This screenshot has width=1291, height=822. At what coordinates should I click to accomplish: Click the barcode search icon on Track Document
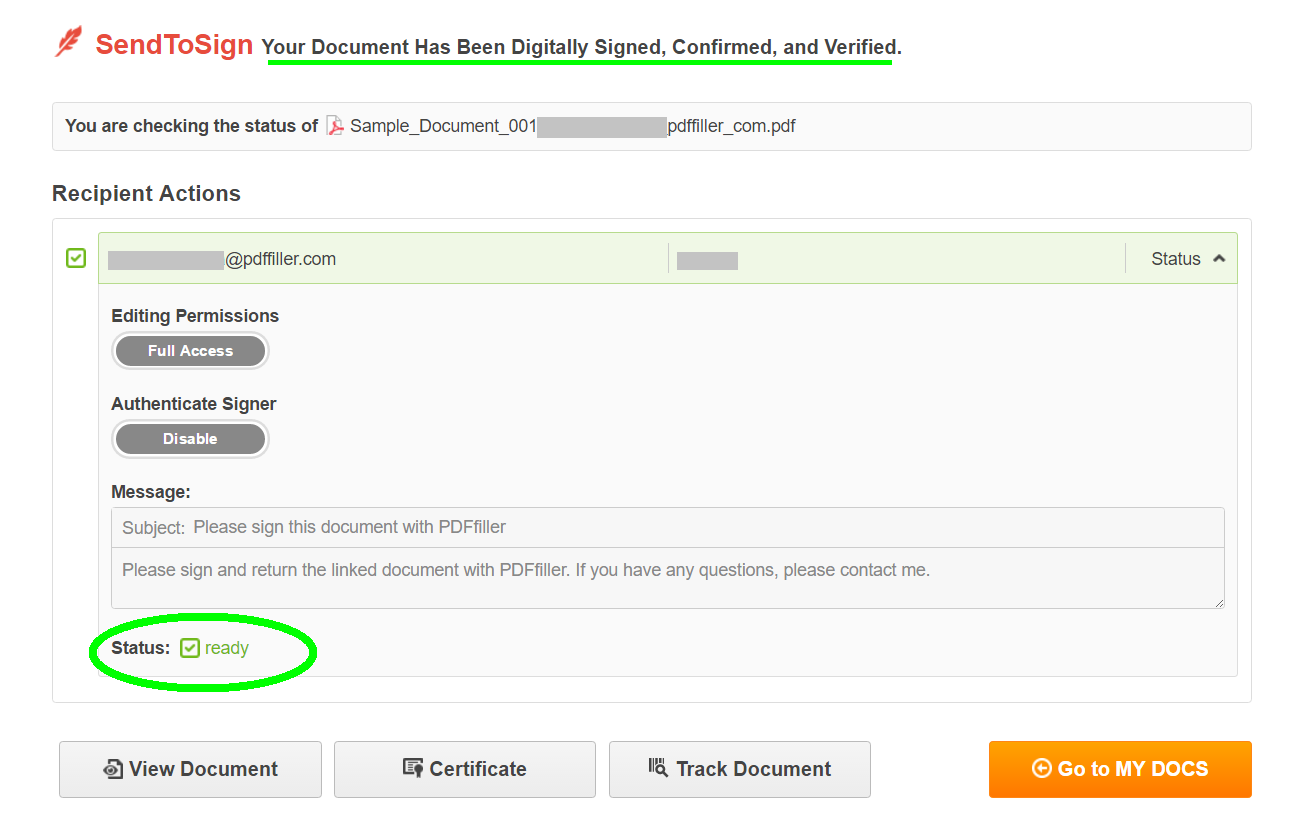(x=658, y=768)
